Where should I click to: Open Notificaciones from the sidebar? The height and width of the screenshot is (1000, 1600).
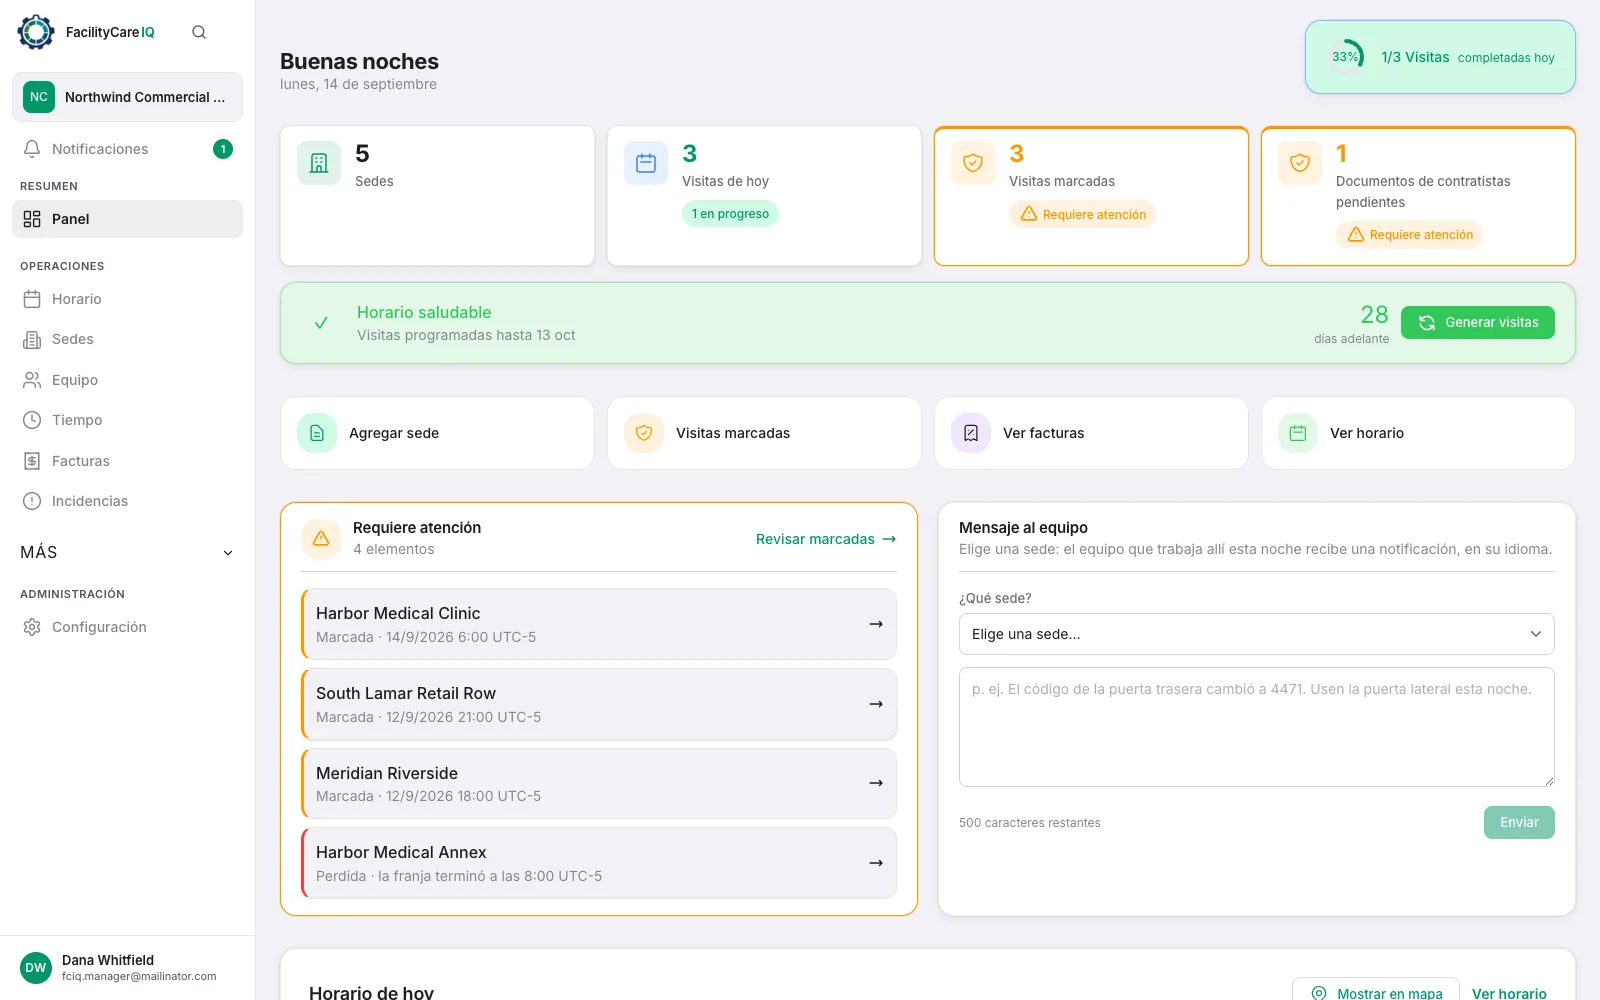127,149
